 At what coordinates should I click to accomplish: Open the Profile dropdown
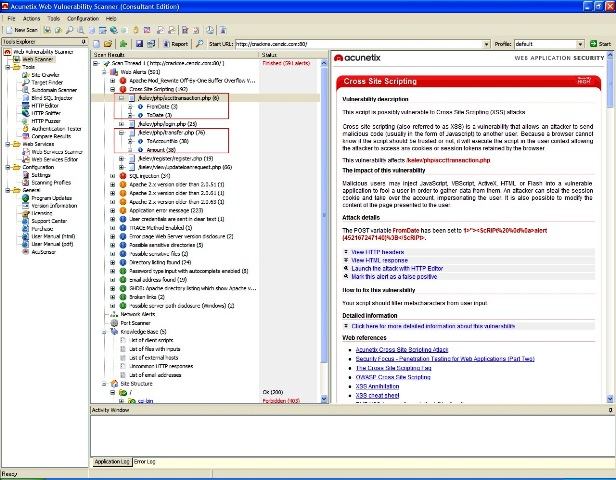[x=580, y=44]
